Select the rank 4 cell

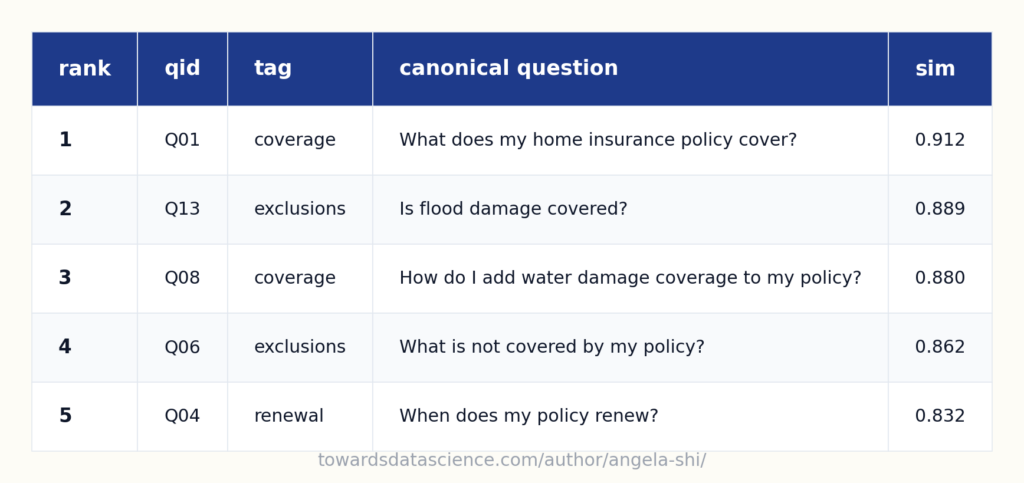(x=84, y=347)
